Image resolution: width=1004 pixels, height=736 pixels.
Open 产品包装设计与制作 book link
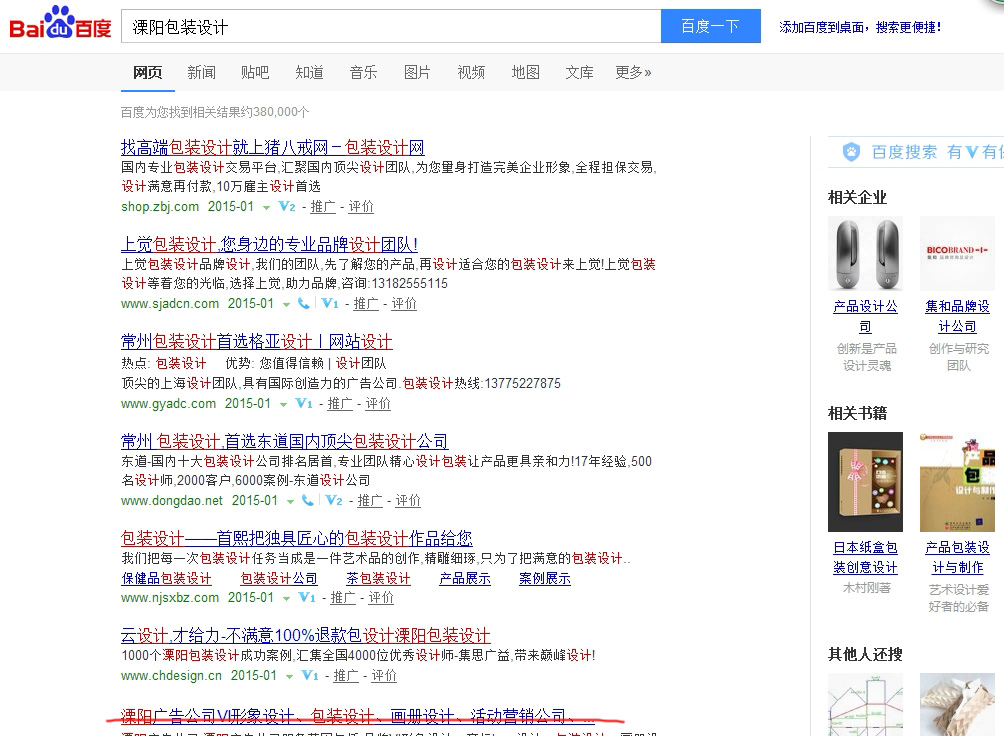(957, 557)
